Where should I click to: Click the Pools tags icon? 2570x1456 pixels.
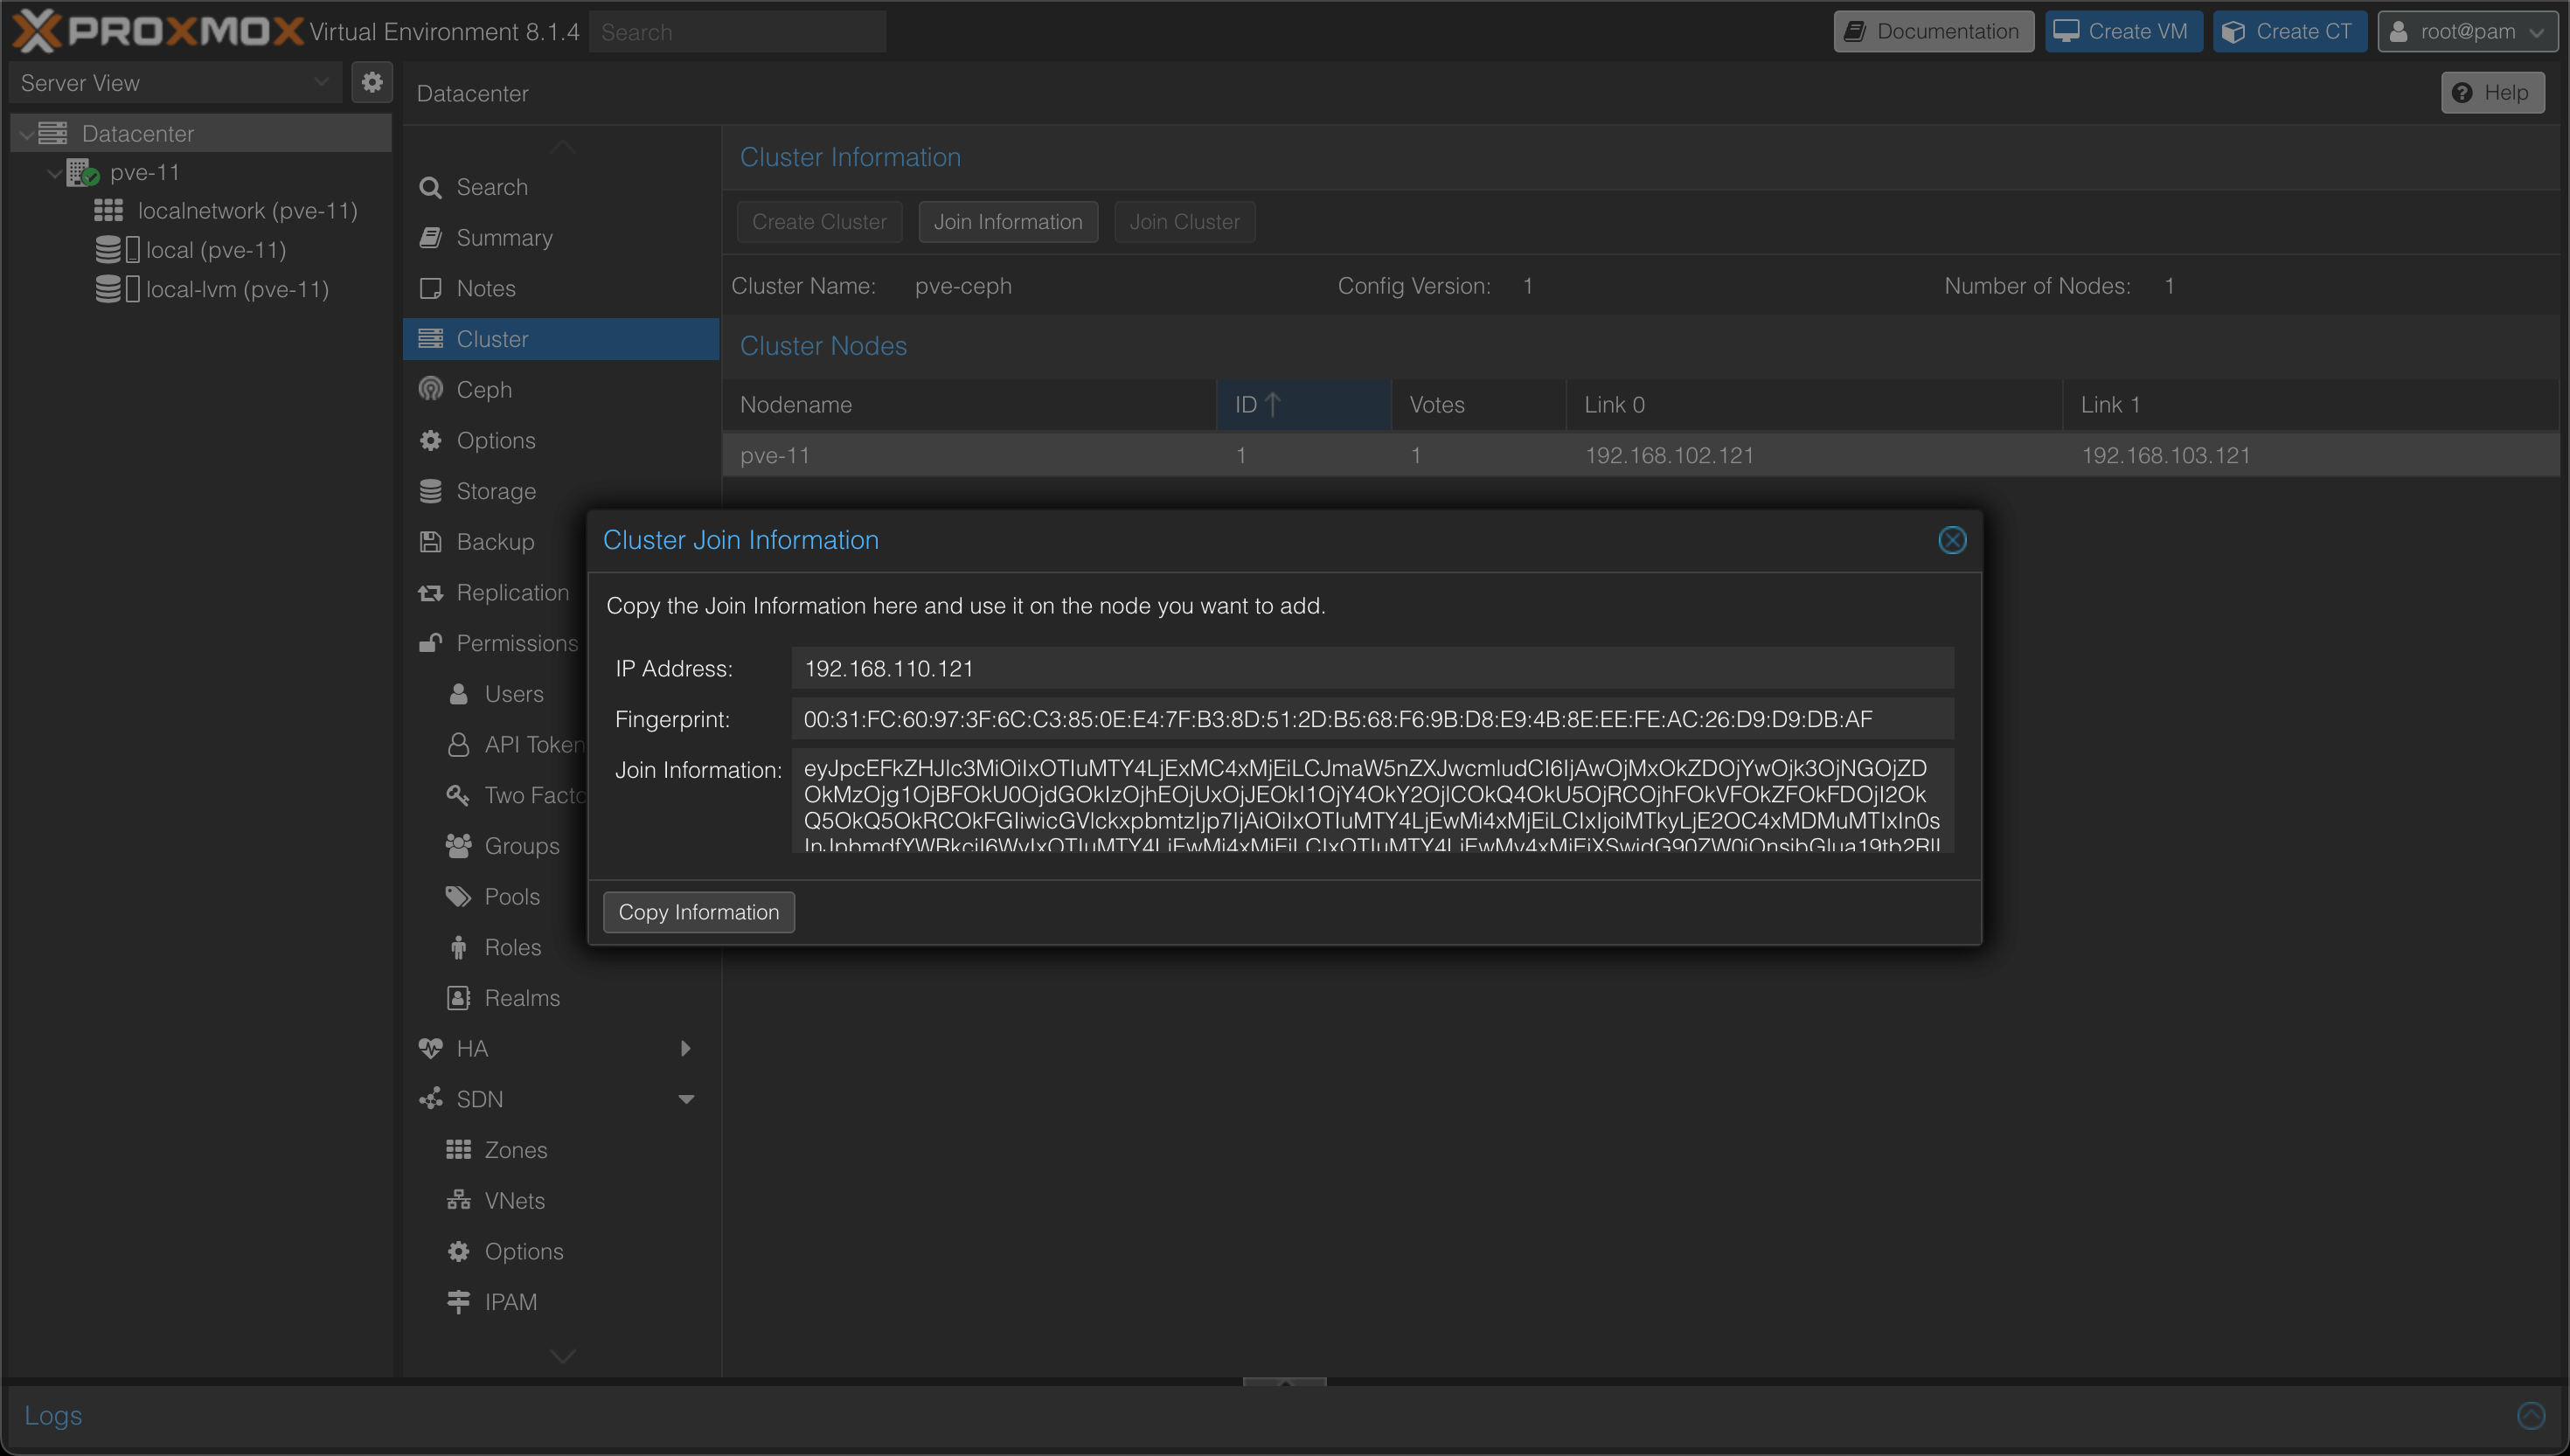459,897
